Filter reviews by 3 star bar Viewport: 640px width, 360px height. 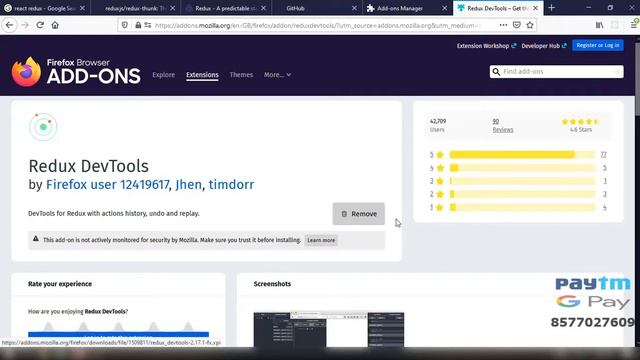522,181
